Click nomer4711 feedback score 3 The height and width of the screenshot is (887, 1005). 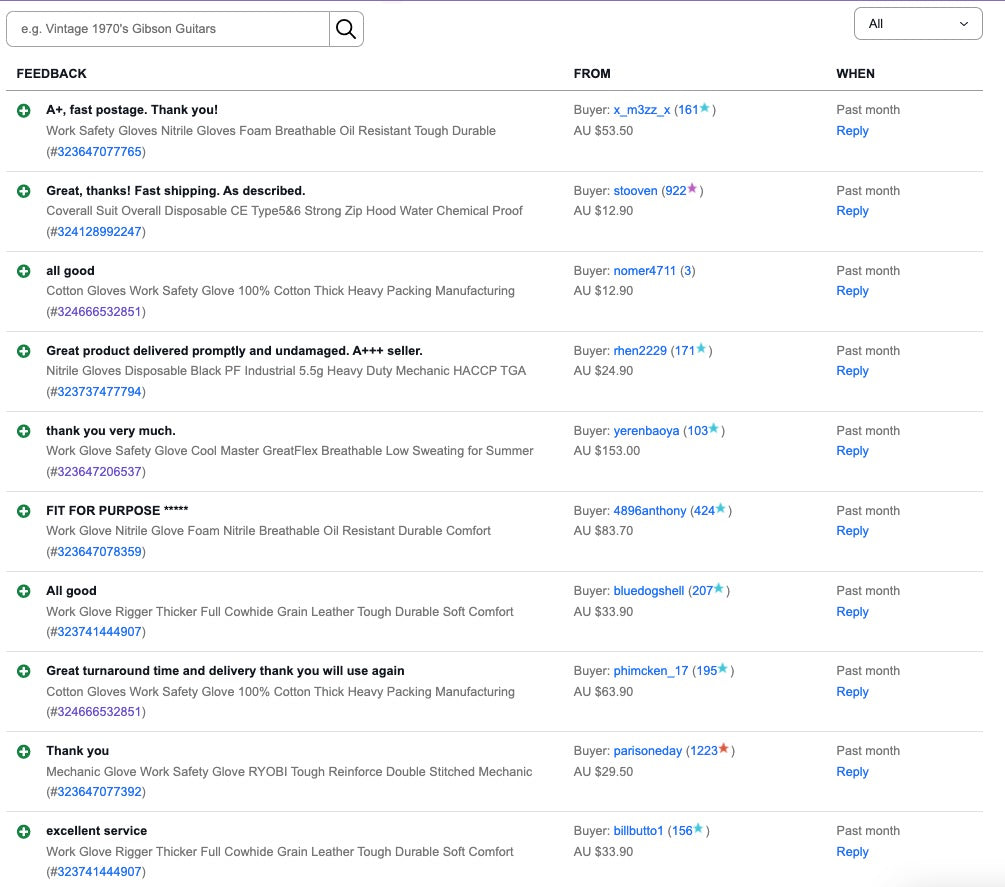point(687,270)
